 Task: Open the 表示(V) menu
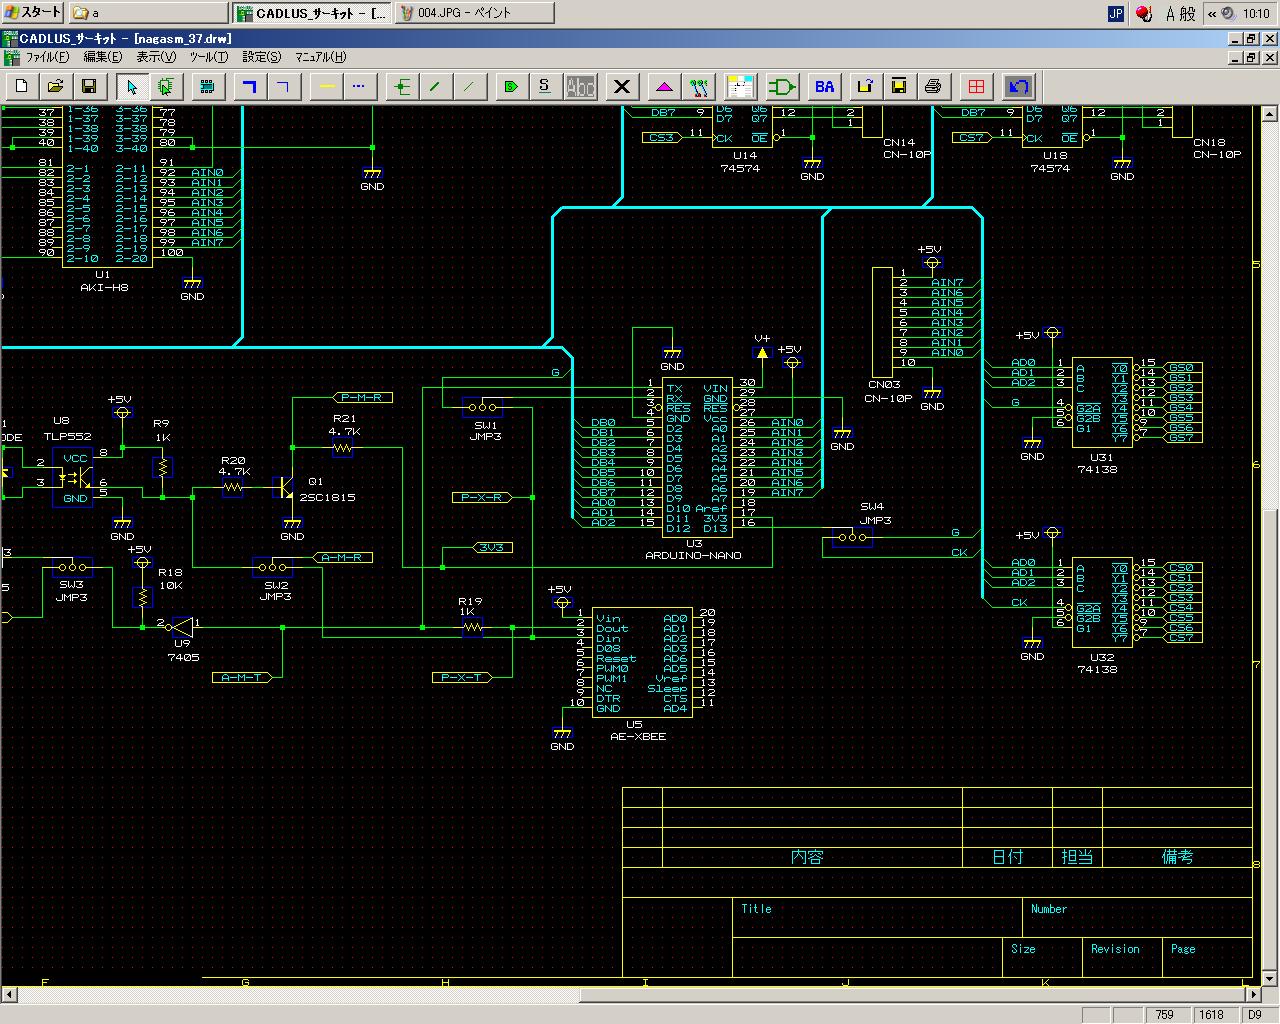coord(155,57)
